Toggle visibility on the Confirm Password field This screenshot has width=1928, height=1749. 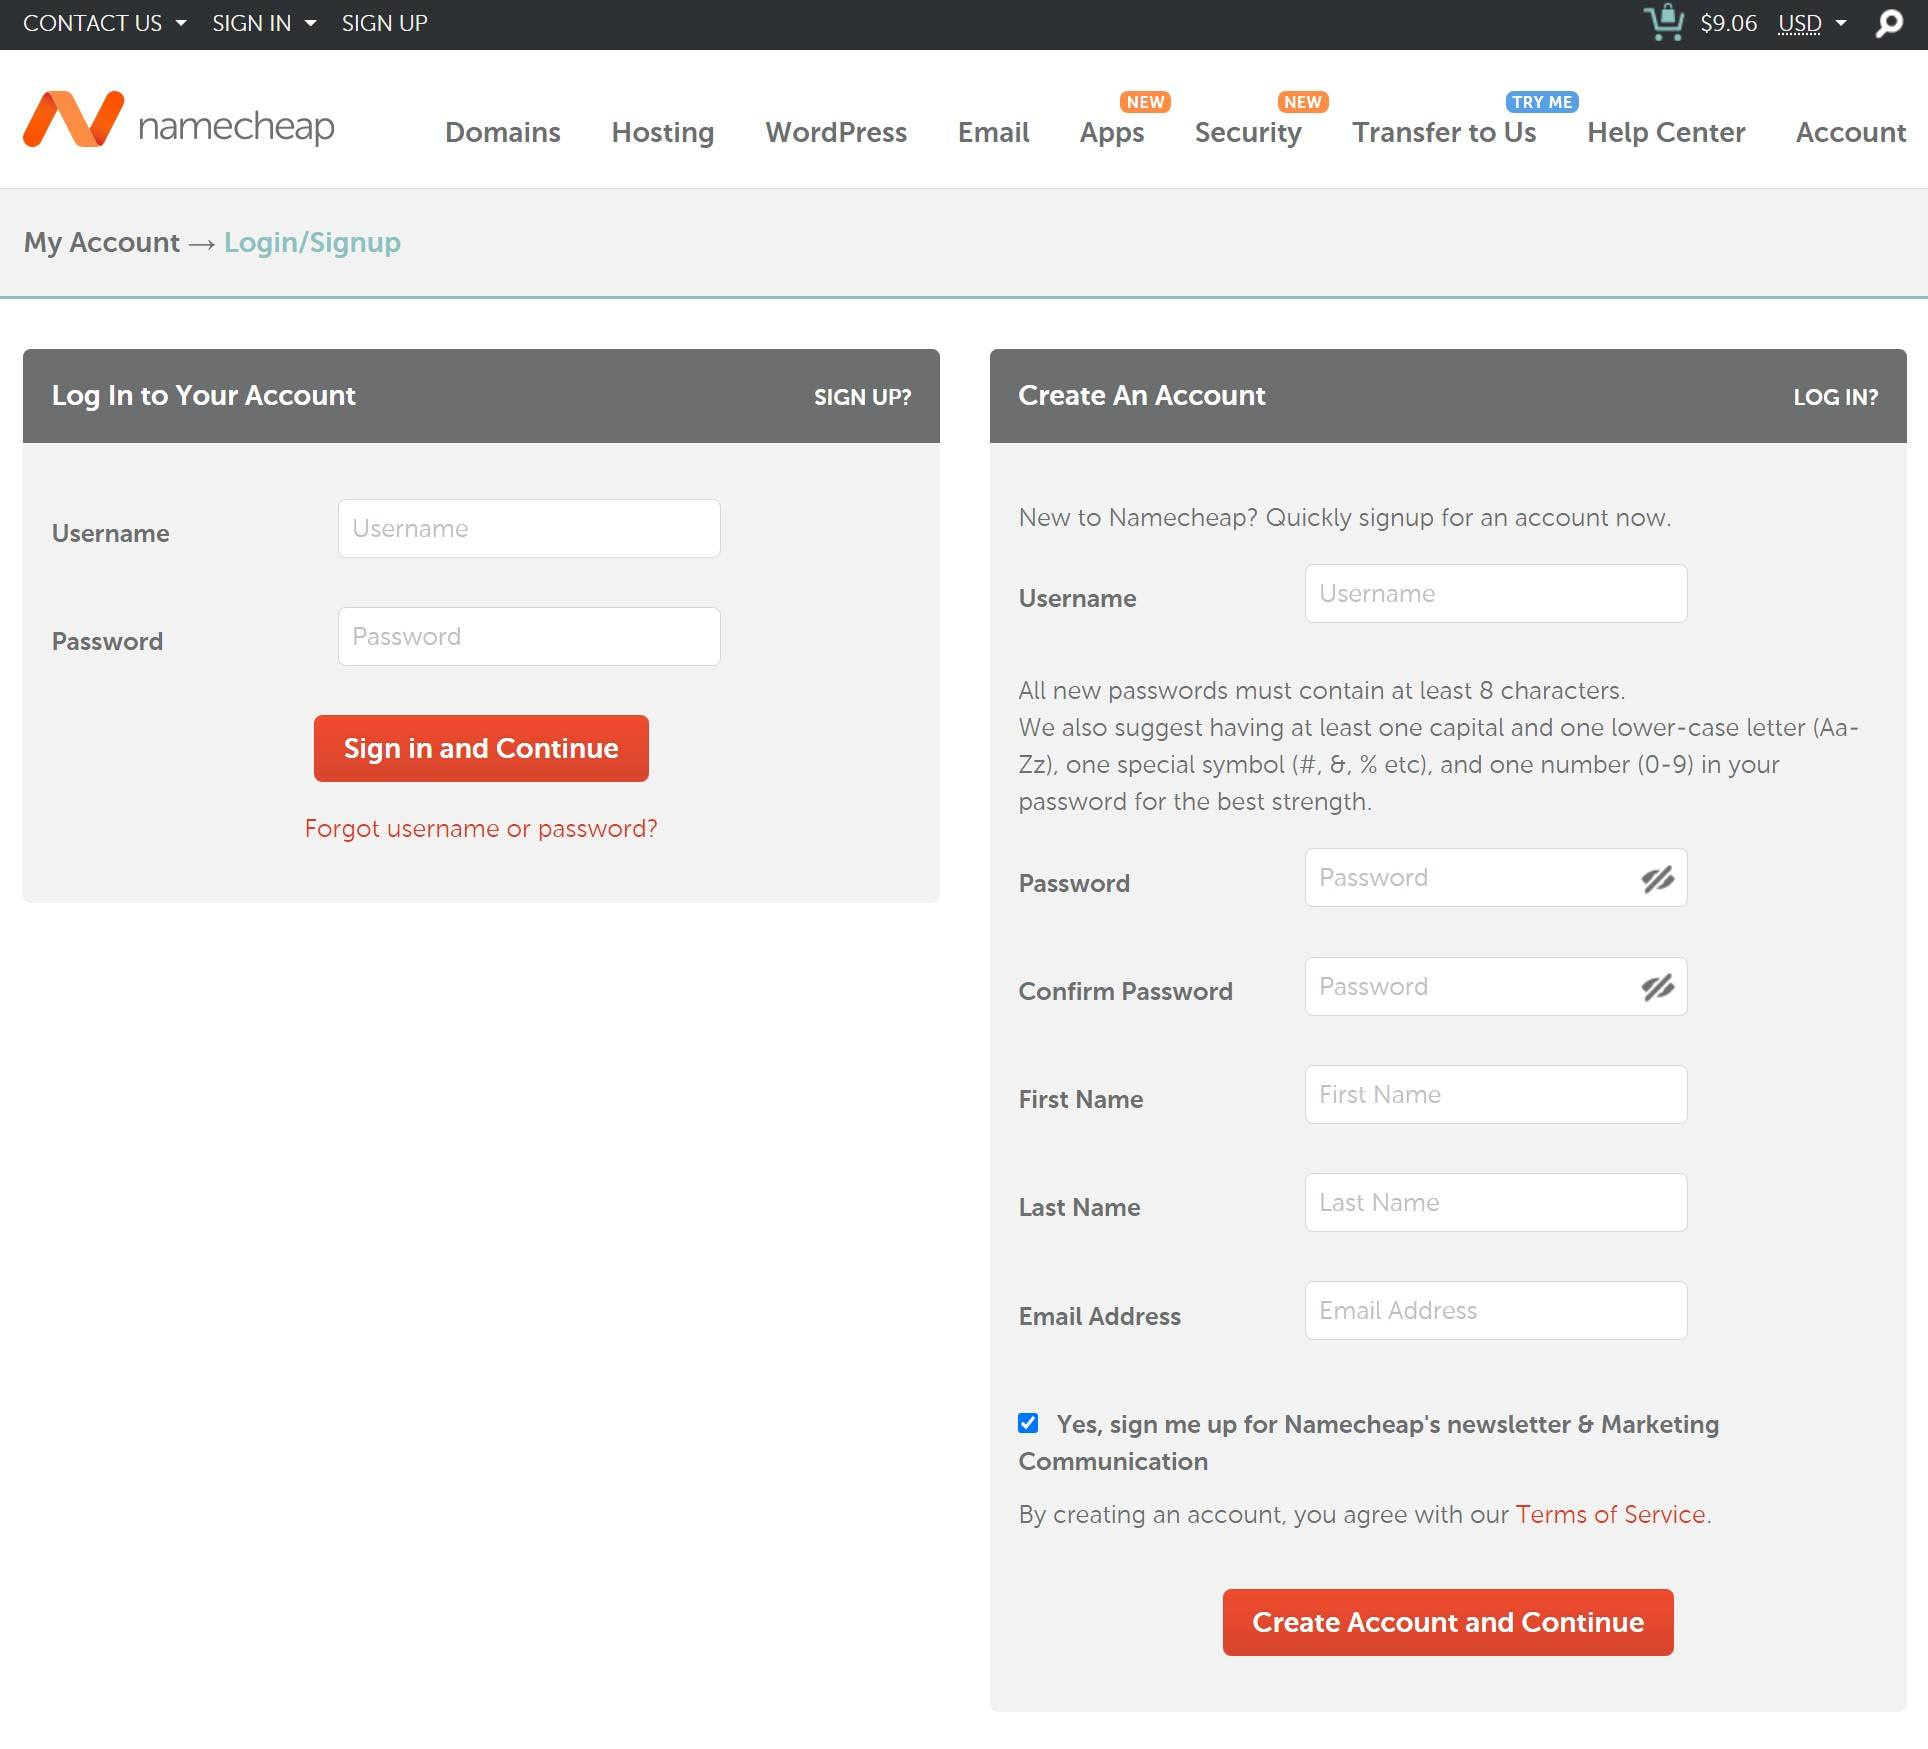pyautogui.click(x=1658, y=988)
